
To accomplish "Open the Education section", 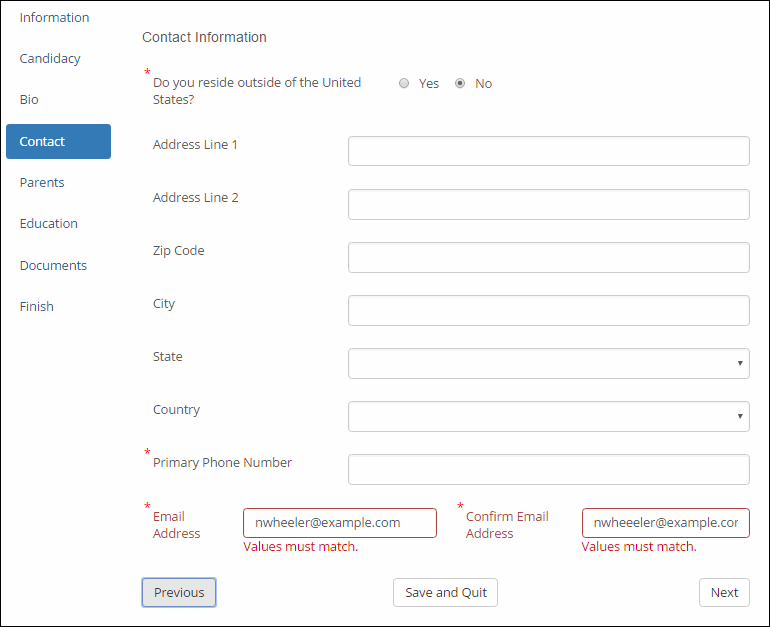I will 48,224.
